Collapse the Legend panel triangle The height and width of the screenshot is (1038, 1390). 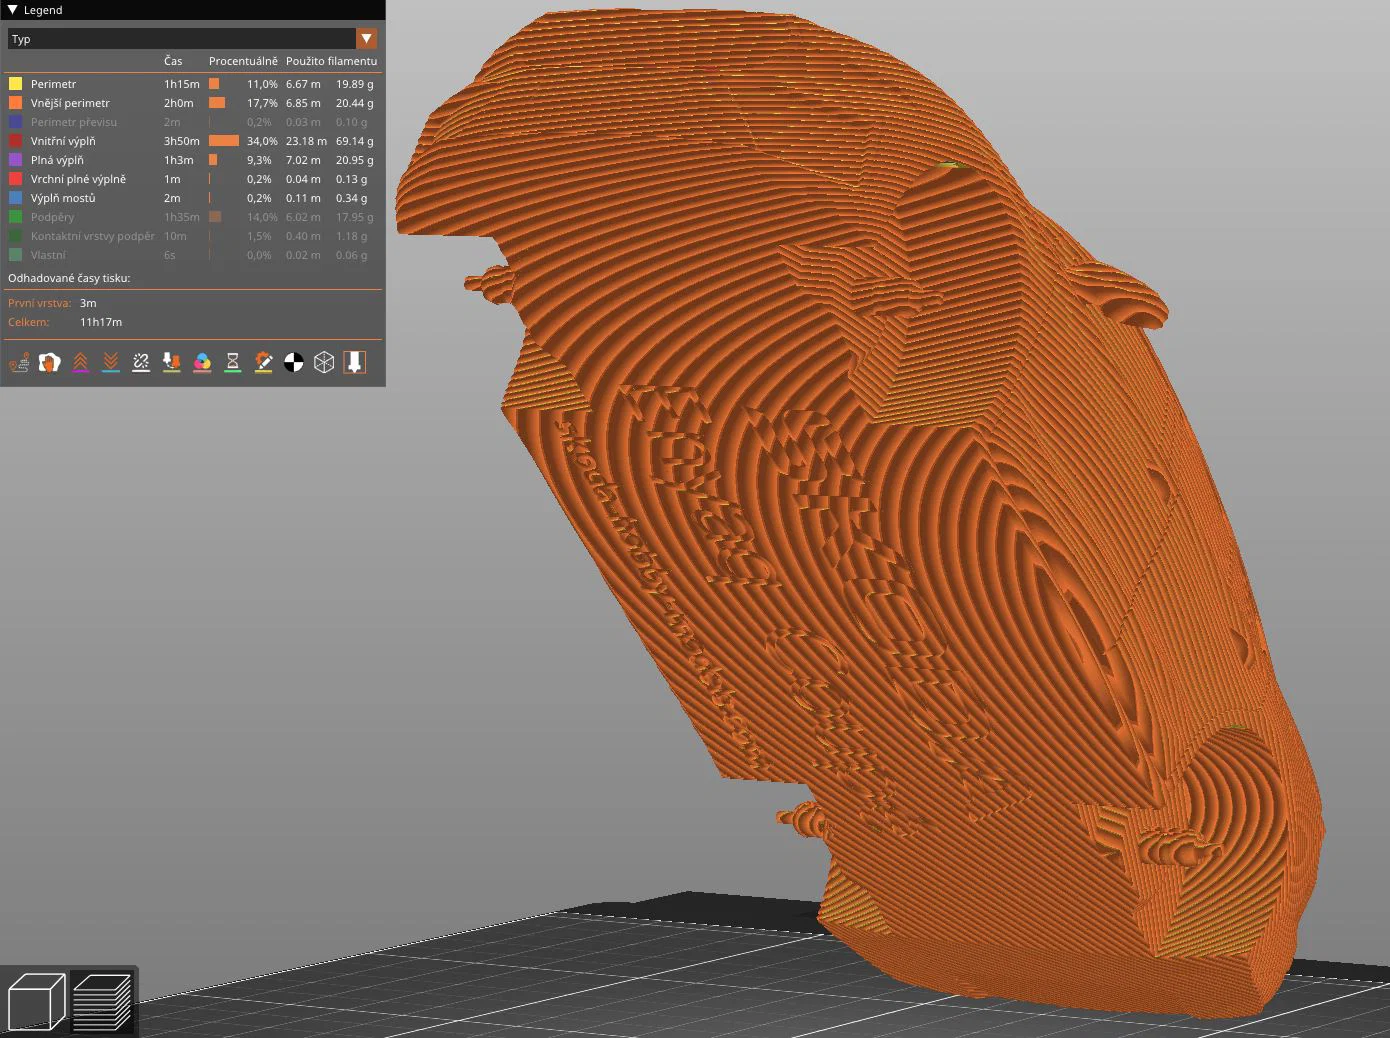click(12, 10)
